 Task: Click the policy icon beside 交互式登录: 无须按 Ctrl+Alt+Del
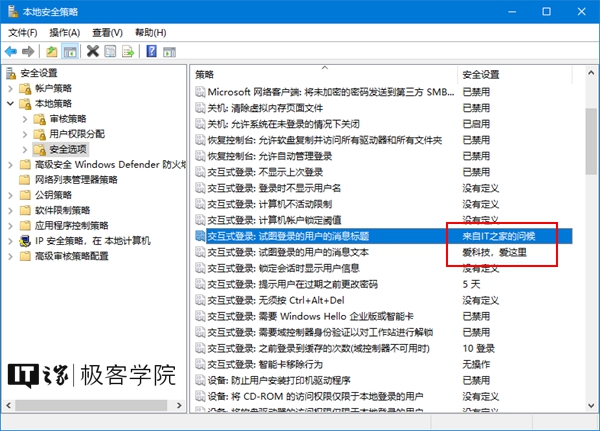pyautogui.click(x=201, y=300)
